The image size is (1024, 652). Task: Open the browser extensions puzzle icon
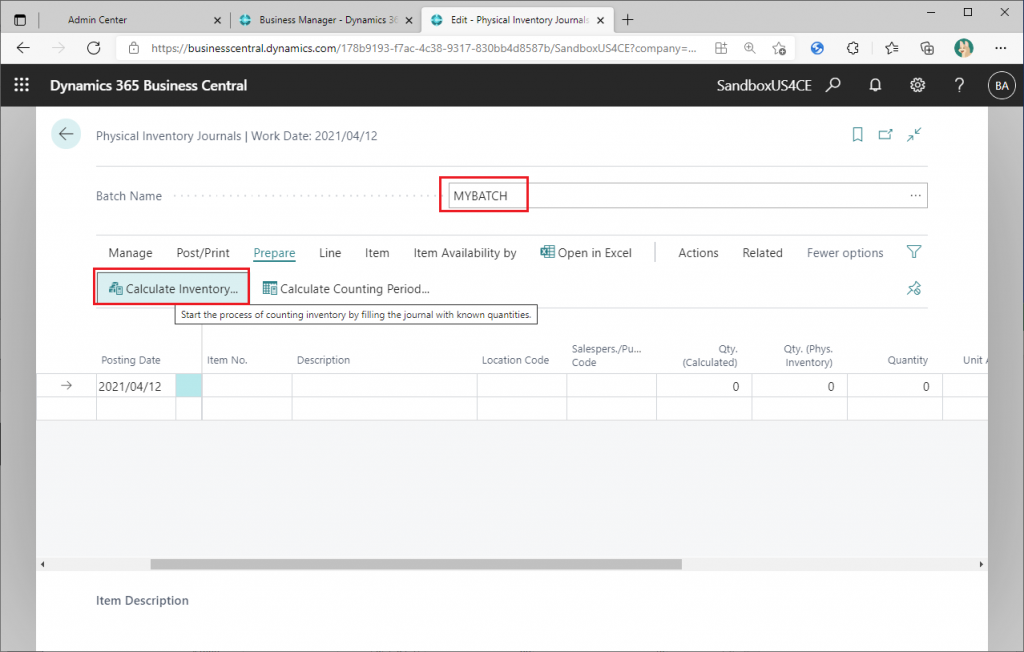[852, 48]
